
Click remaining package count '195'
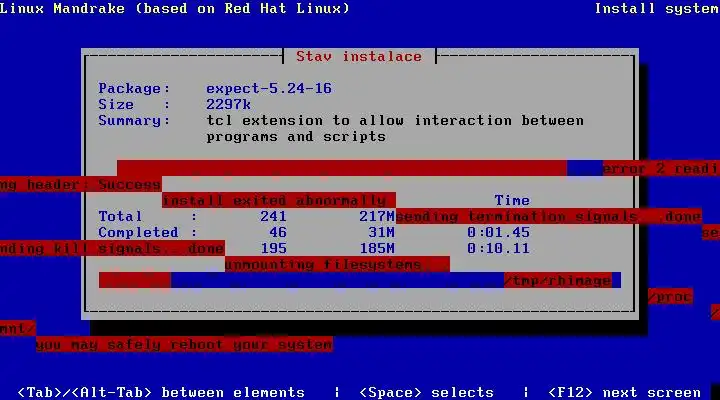[x=273, y=248]
